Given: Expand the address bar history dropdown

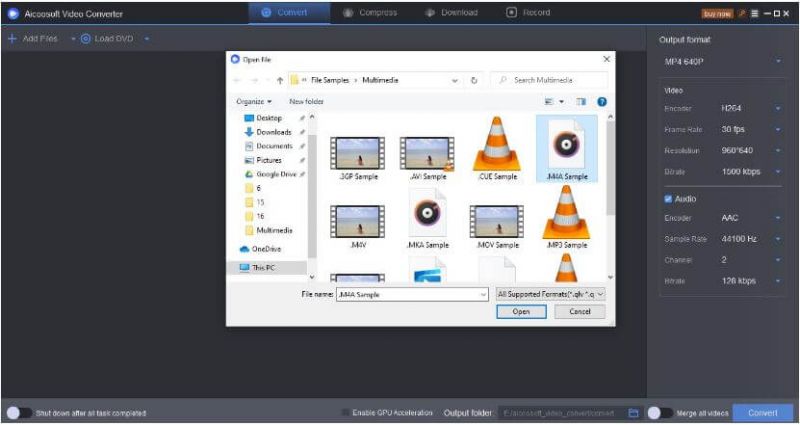Looking at the screenshot, I should (454, 81).
